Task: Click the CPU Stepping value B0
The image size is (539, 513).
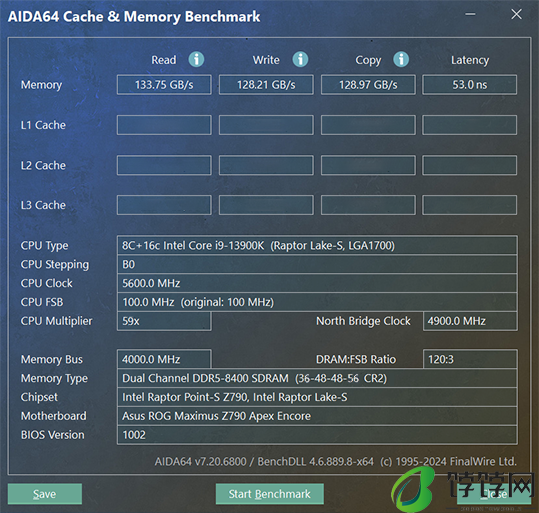Action: tap(317, 264)
